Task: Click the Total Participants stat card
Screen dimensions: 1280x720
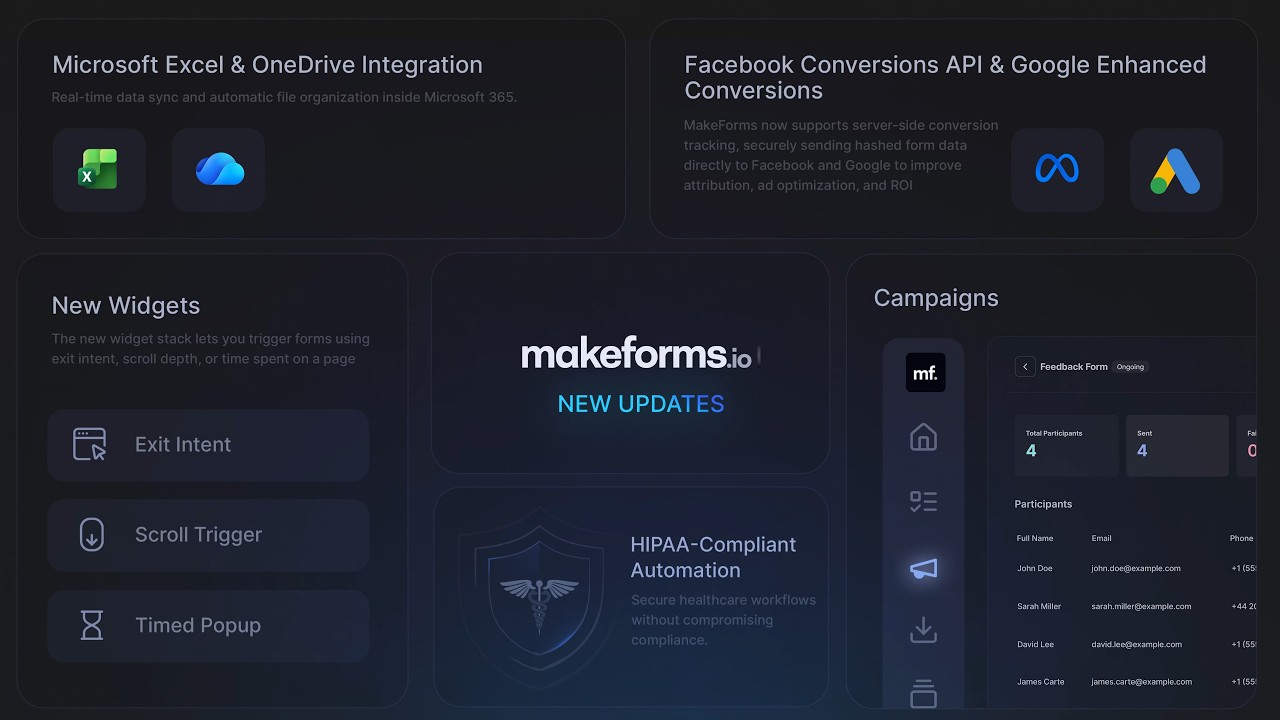Action: [1066, 445]
